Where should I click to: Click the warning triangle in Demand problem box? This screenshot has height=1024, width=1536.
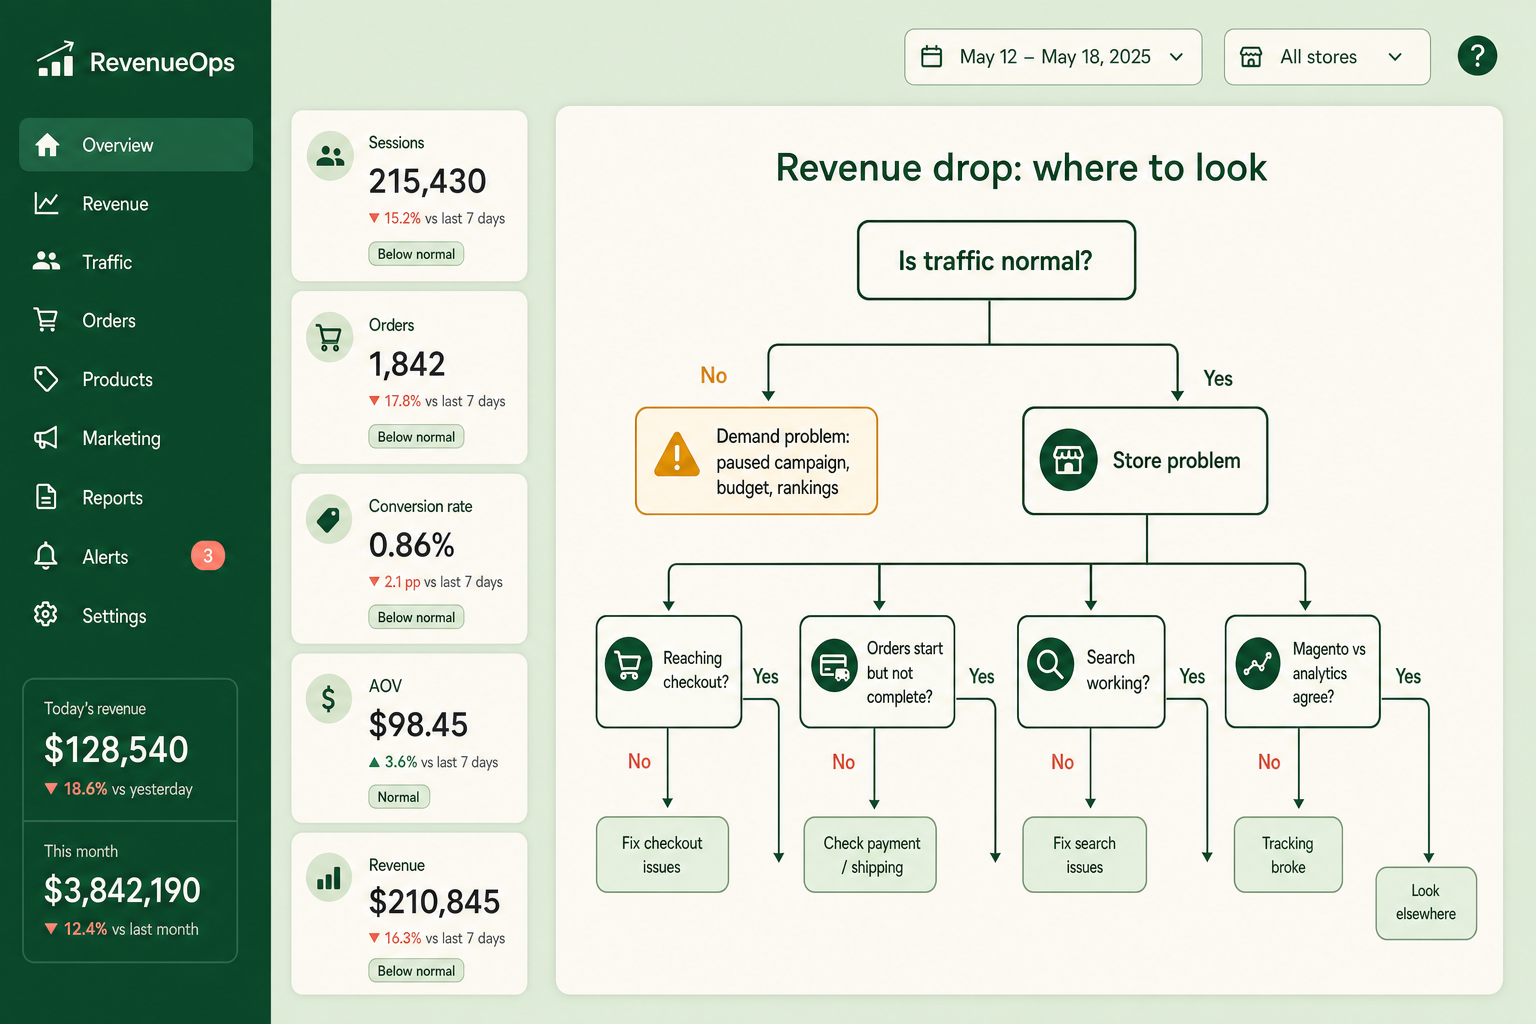(677, 455)
